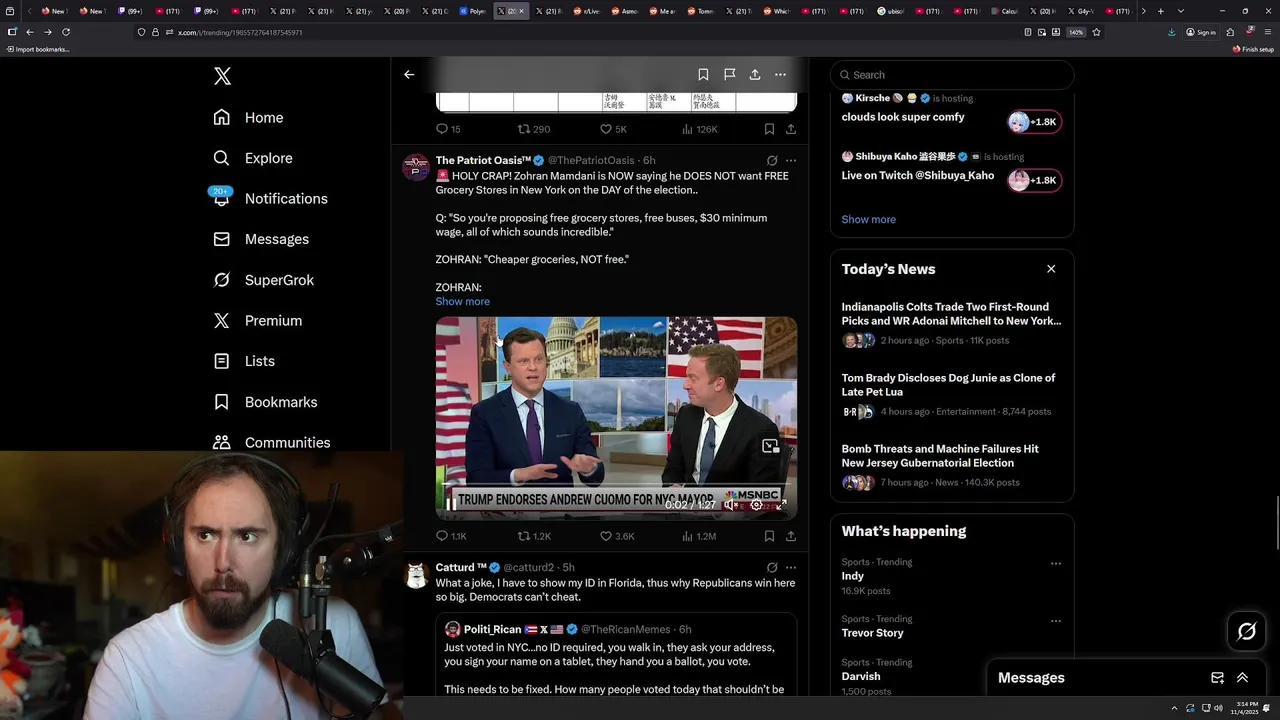
Task: Toggle picture-in-picture on the video
Action: (x=770, y=446)
